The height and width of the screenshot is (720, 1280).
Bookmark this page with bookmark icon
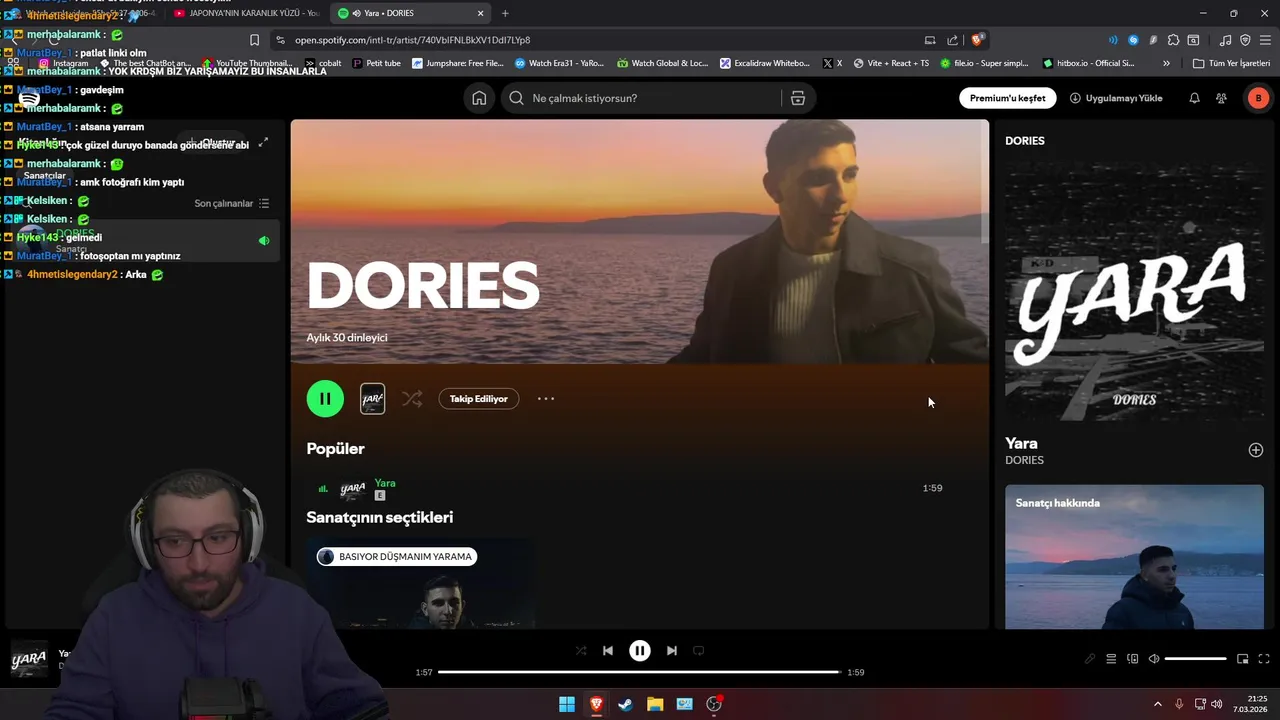pyautogui.click(x=254, y=40)
